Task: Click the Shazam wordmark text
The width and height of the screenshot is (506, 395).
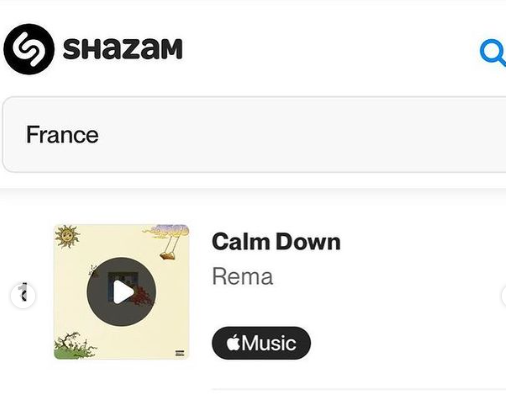Action: coord(123,49)
